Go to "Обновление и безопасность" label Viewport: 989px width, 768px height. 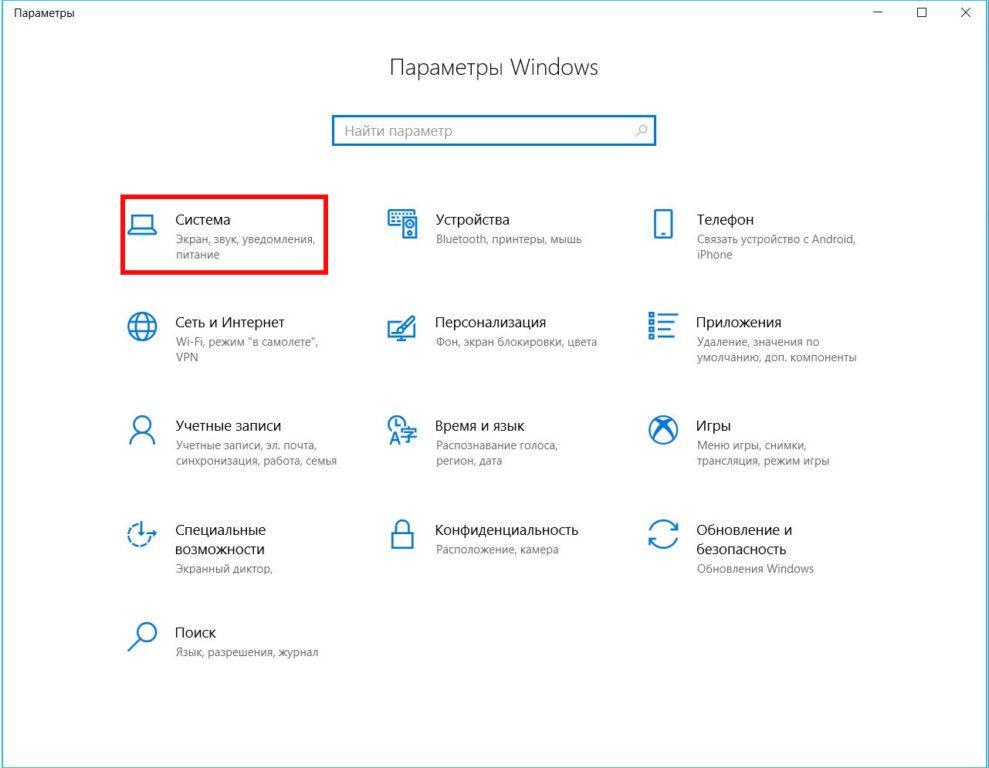click(x=744, y=539)
